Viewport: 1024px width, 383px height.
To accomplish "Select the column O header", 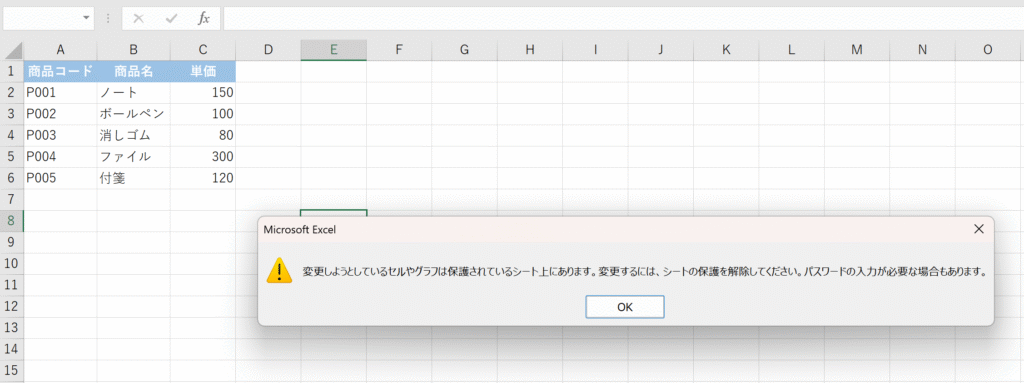I will [987, 50].
